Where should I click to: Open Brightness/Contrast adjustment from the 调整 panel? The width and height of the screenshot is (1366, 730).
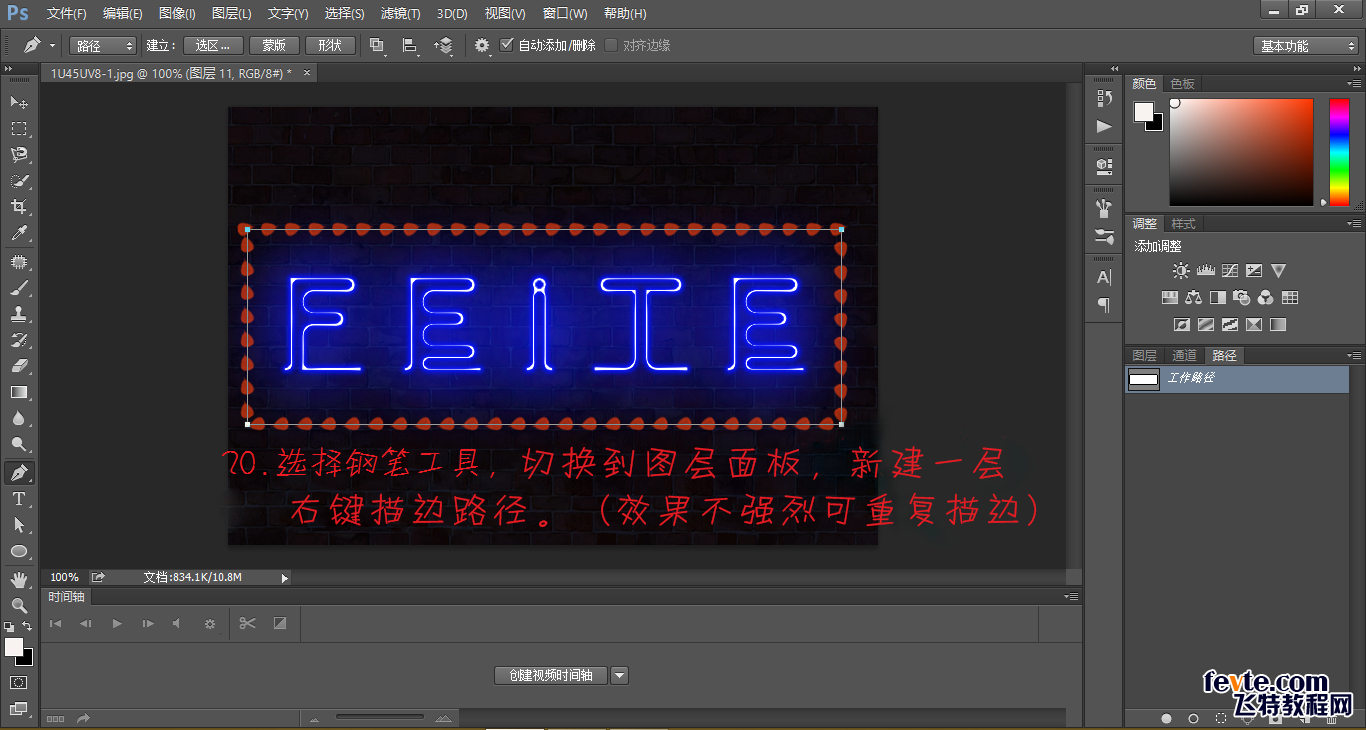(x=1180, y=270)
